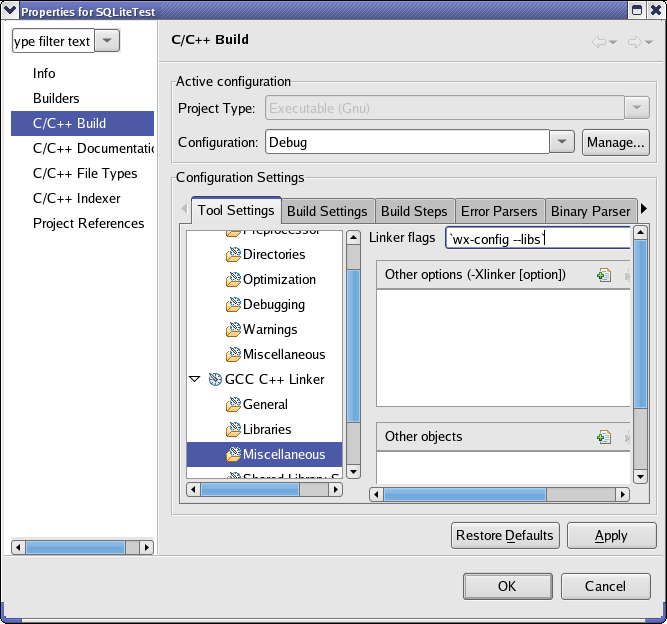The image size is (667, 624).
Task: Select Debugging in the tool tree
Action: [274, 305]
